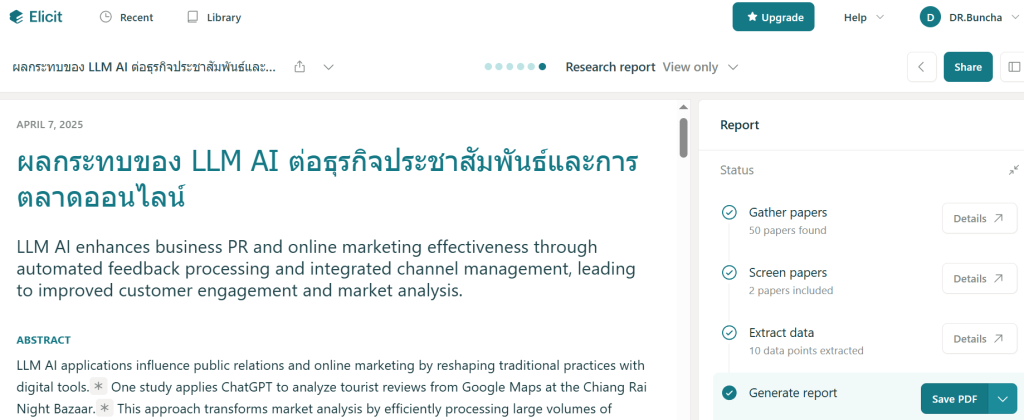Click the Elicit logo icon
This screenshot has width=1024, height=420.
pyautogui.click(x=15, y=17)
